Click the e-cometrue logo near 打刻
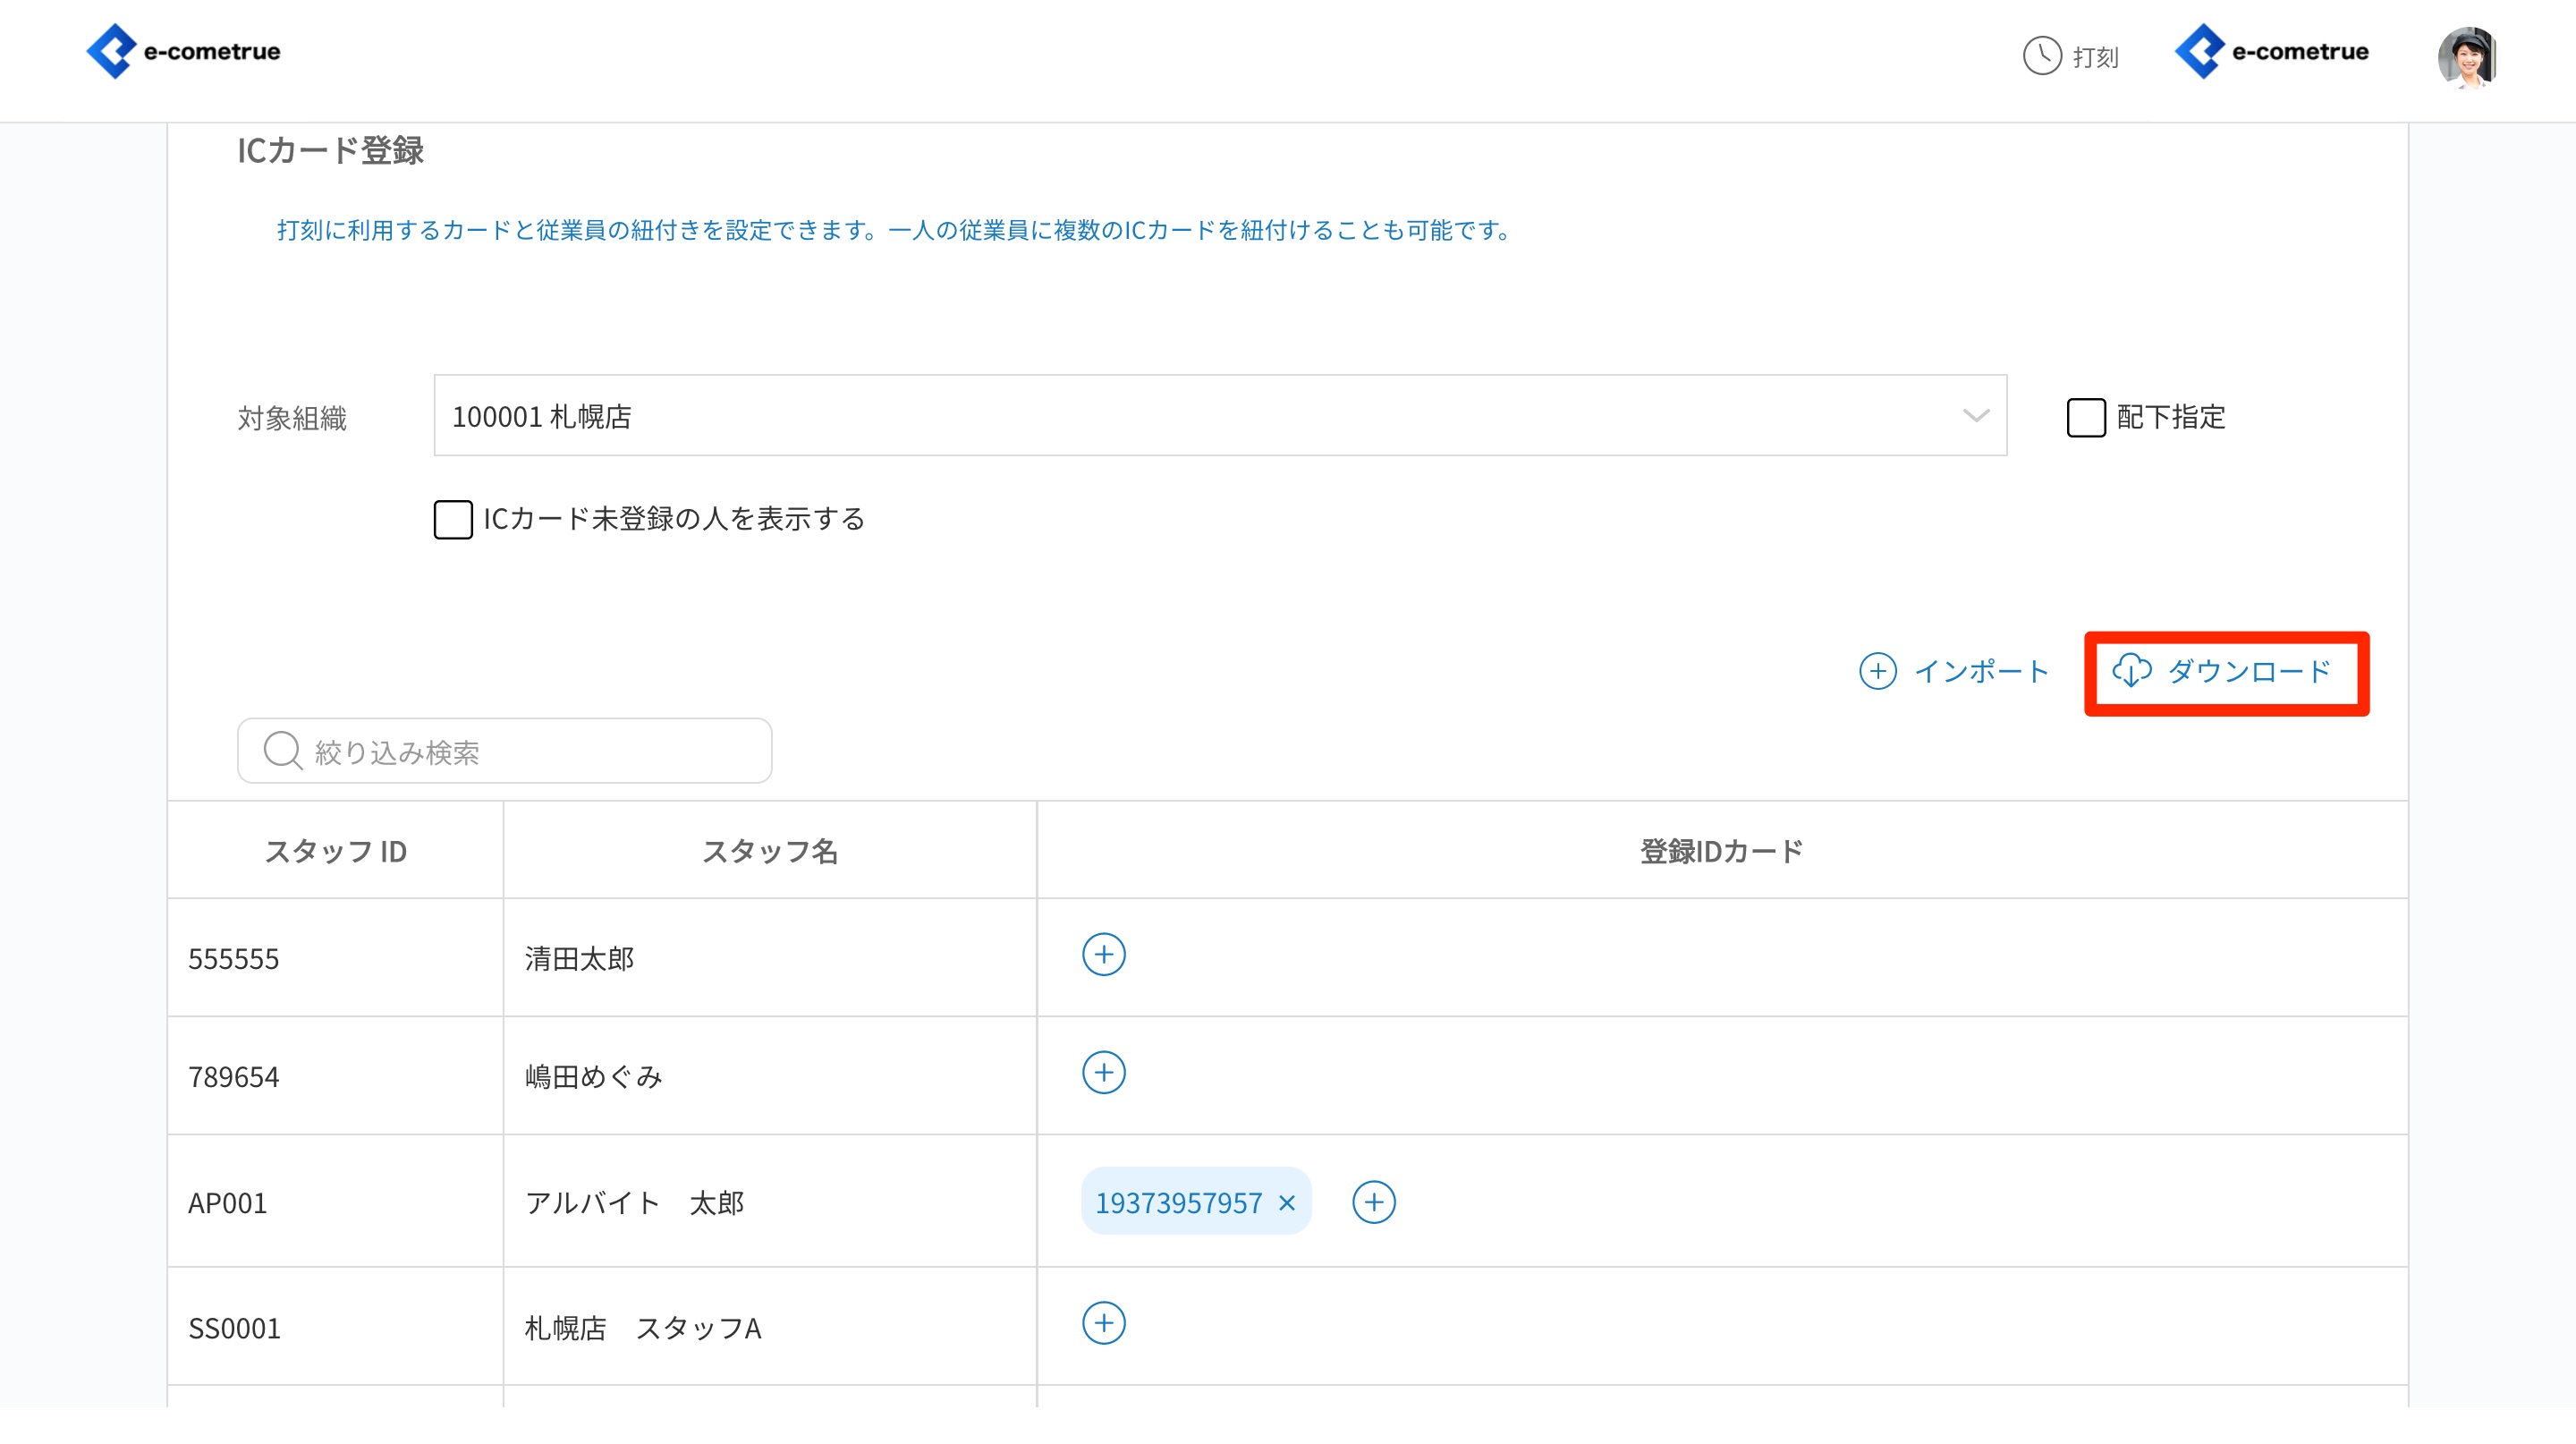 [x=2271, y=51]
